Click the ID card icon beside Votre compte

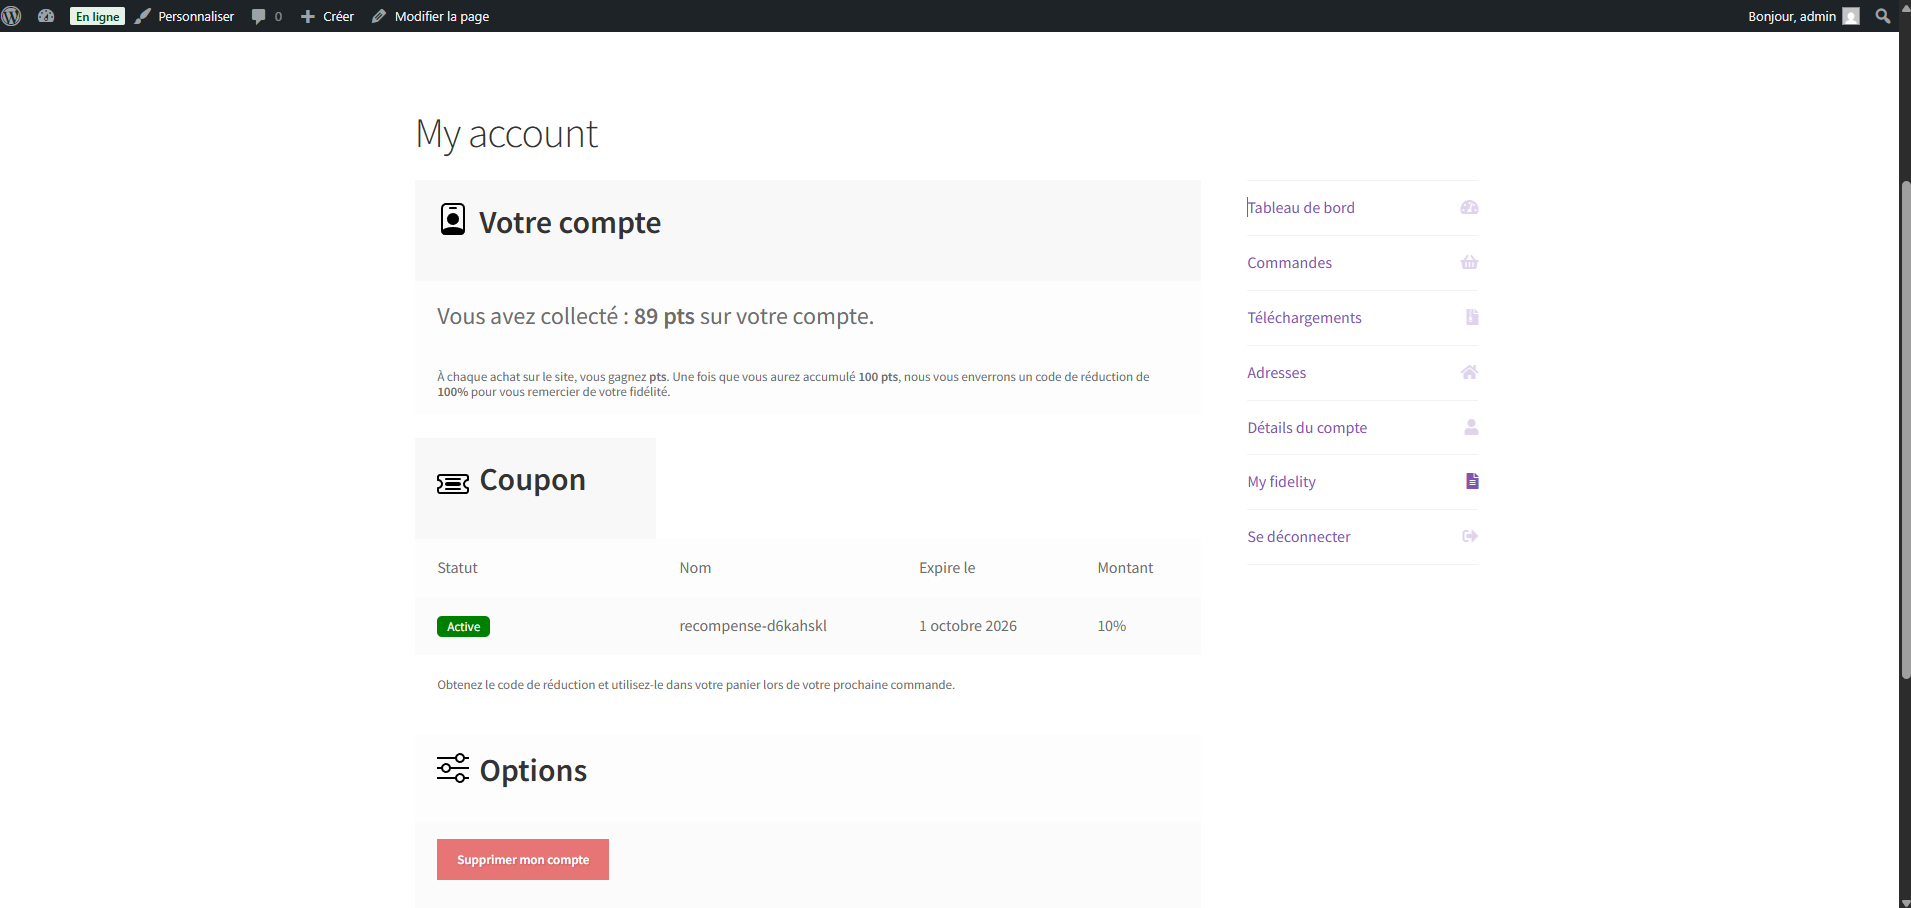[x=452, y=219]
